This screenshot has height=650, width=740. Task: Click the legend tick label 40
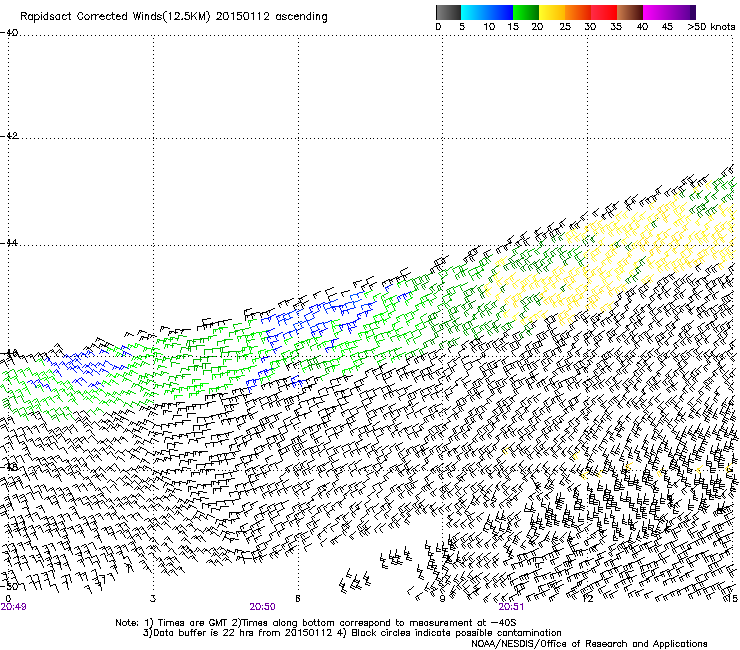[x=642, y=27]
